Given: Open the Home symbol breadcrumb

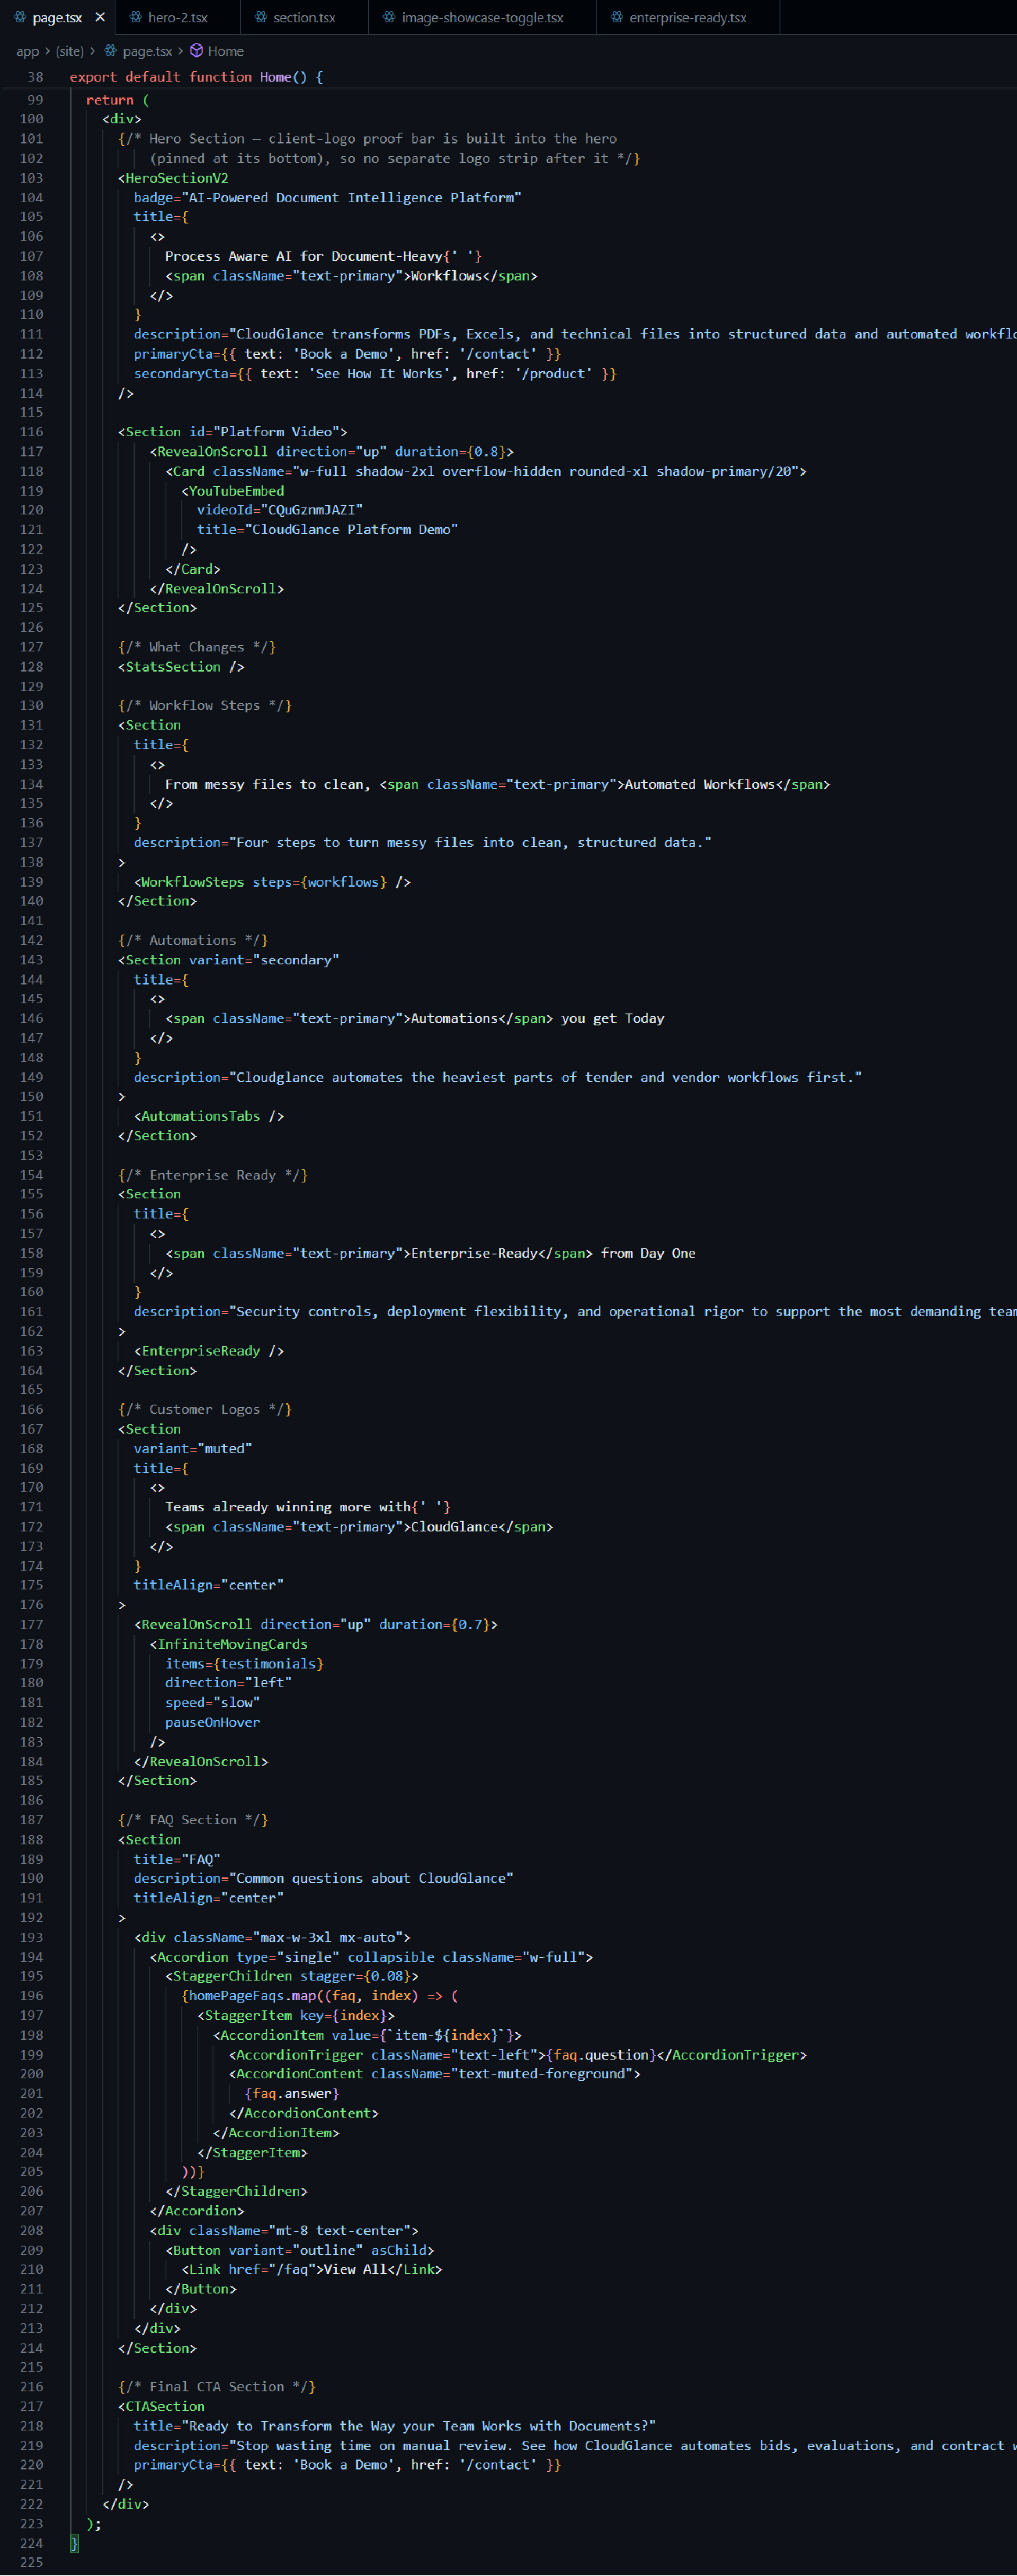Looking at the screenshot, I should (226, 51).
